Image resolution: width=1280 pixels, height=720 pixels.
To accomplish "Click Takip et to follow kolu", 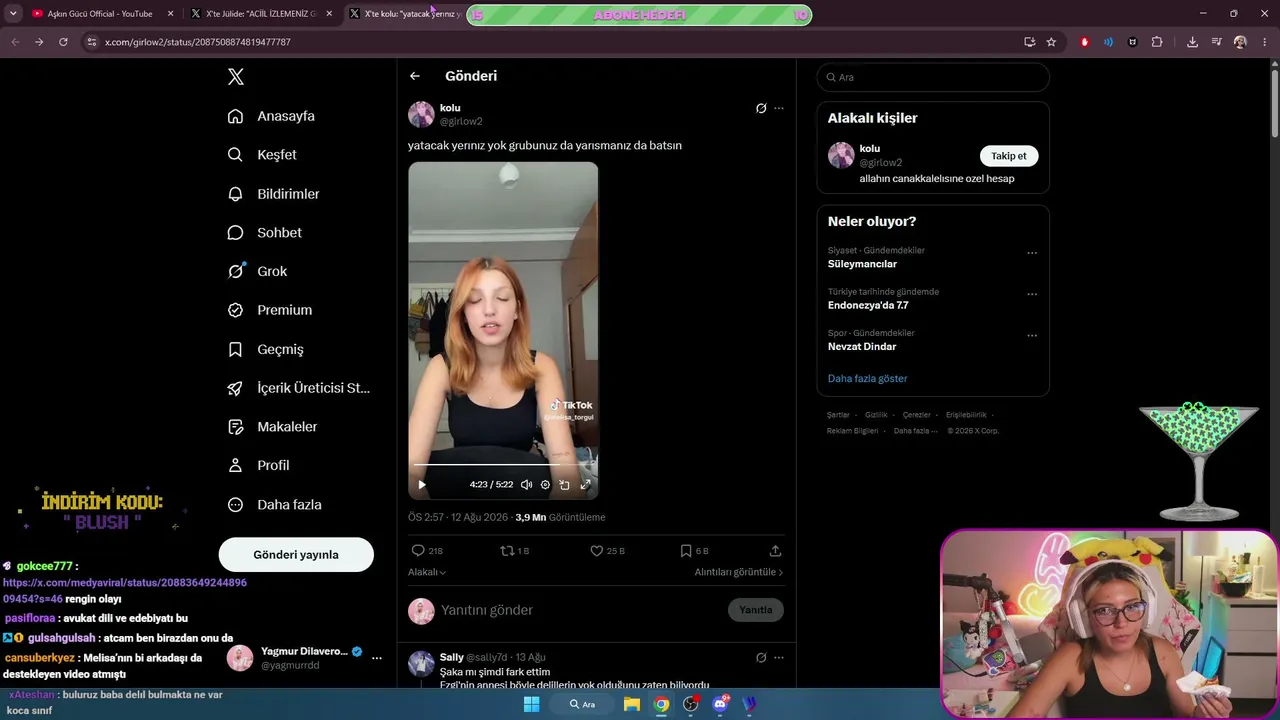I will (x=1009, y=156).
